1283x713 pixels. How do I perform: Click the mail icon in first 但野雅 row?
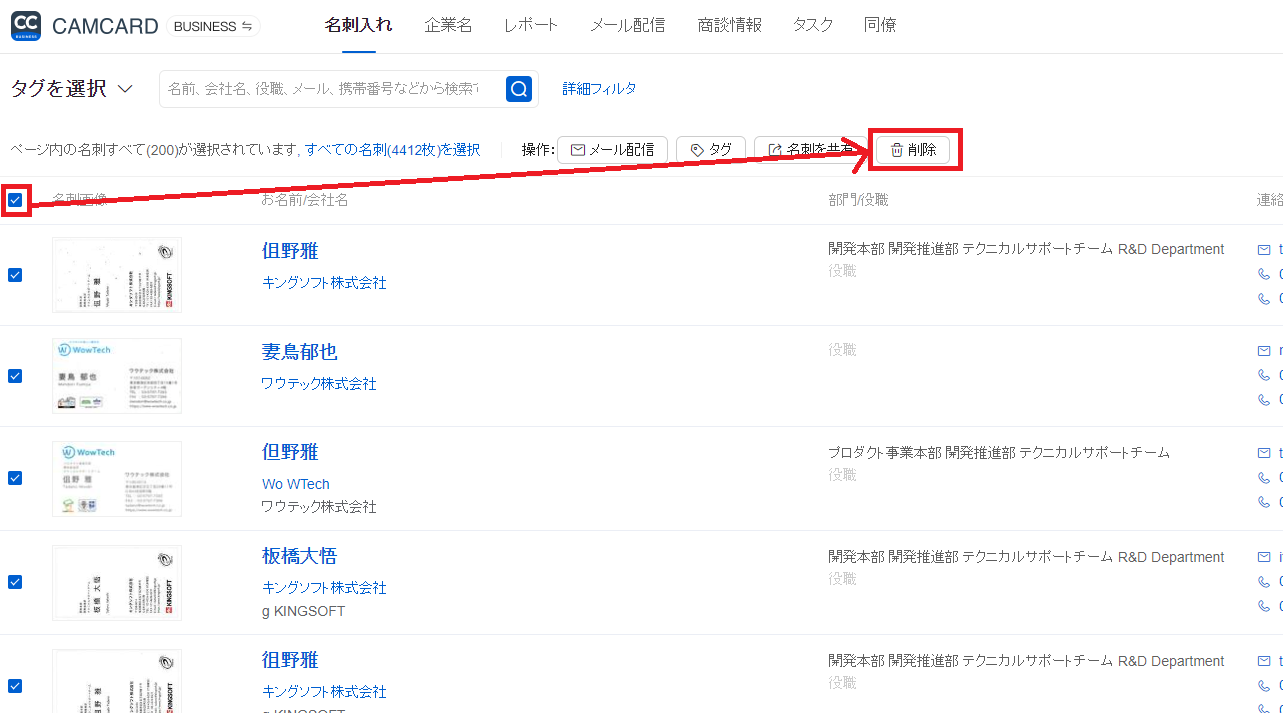[1264, 250]
